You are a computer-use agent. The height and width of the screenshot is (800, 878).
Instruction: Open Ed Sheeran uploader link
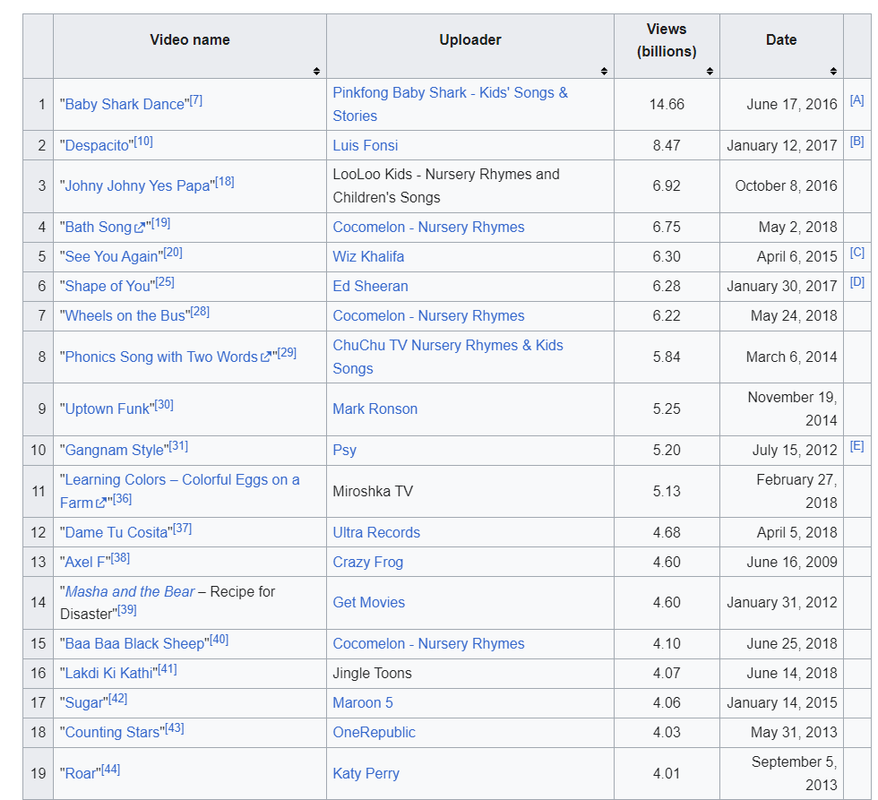point(370,287)
